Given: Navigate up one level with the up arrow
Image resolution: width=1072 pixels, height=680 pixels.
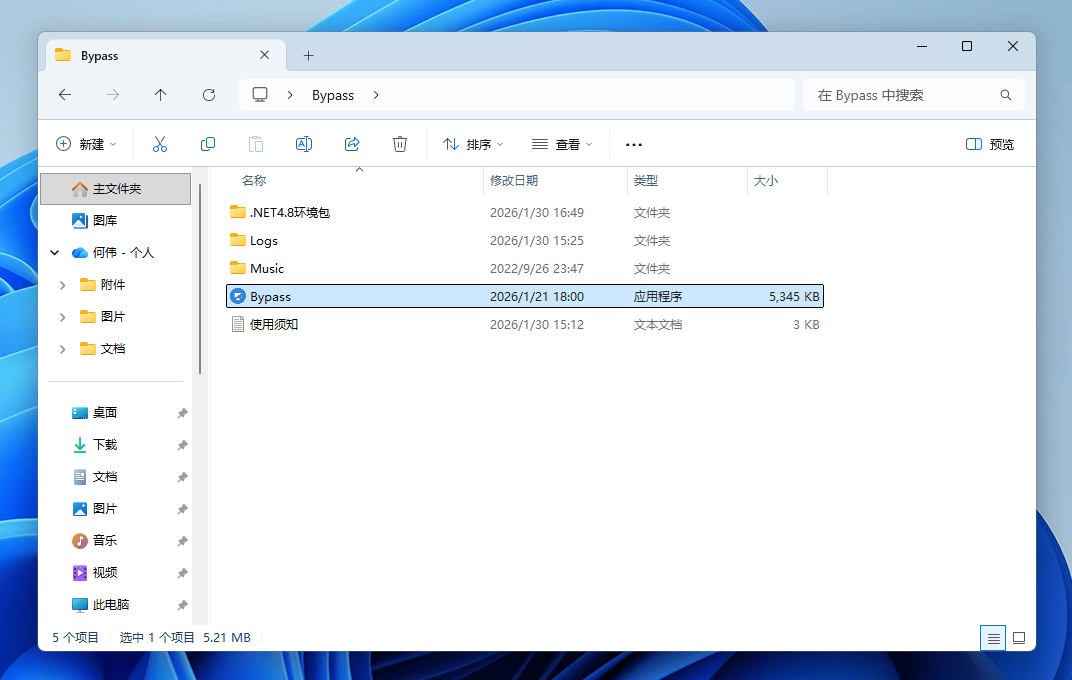Looking at the screenshot, I should 161,94.
